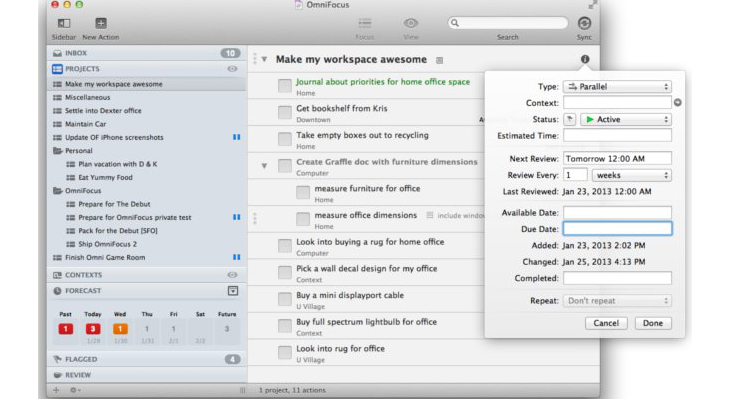
Task: Select the Today forecast badge
Action: (93, 329)
